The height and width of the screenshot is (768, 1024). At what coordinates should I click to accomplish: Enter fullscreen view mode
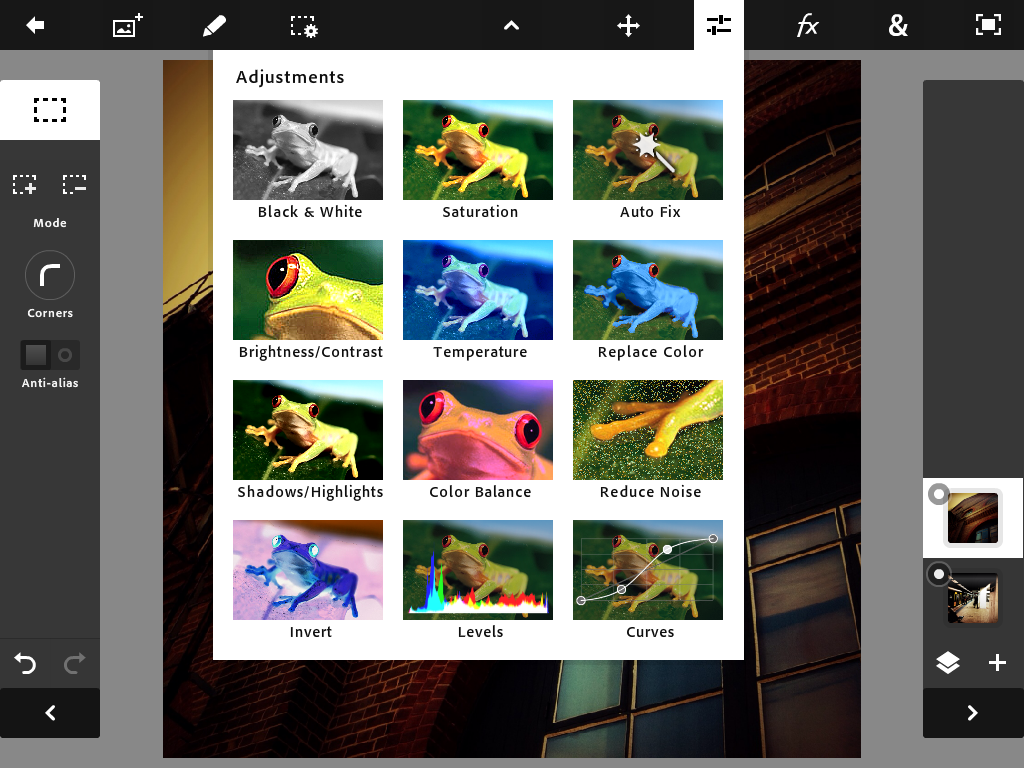pos(988,25)
